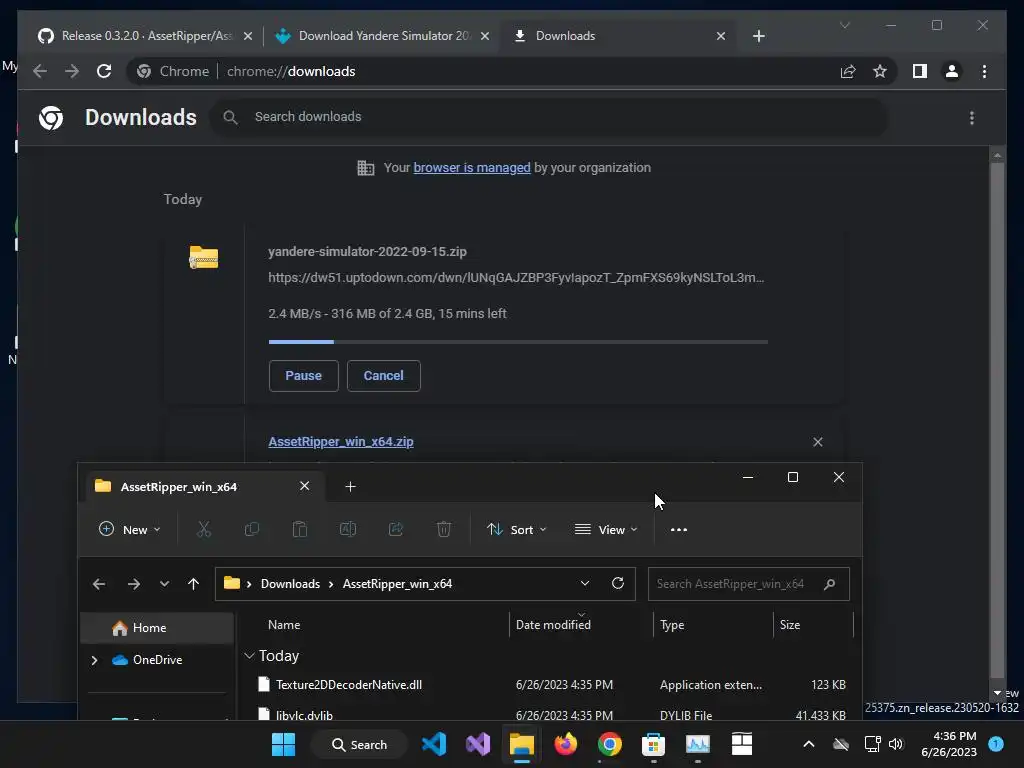The width and height of the screenshot is (1024, 768).
Task: Open Firefox from the taskbar
Action: (566, 744)
